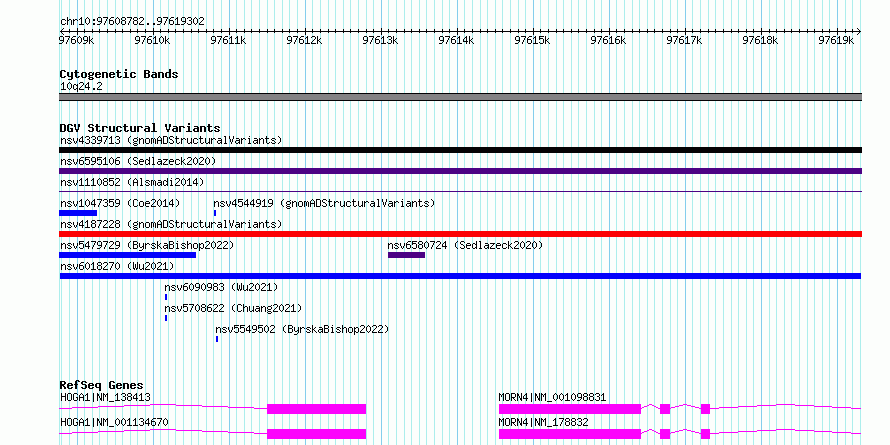Image resolution: width=890 pixels, height=445 pixels.
Task: Click the RefSeq Genes track title
Action: [x=101, y=385]
